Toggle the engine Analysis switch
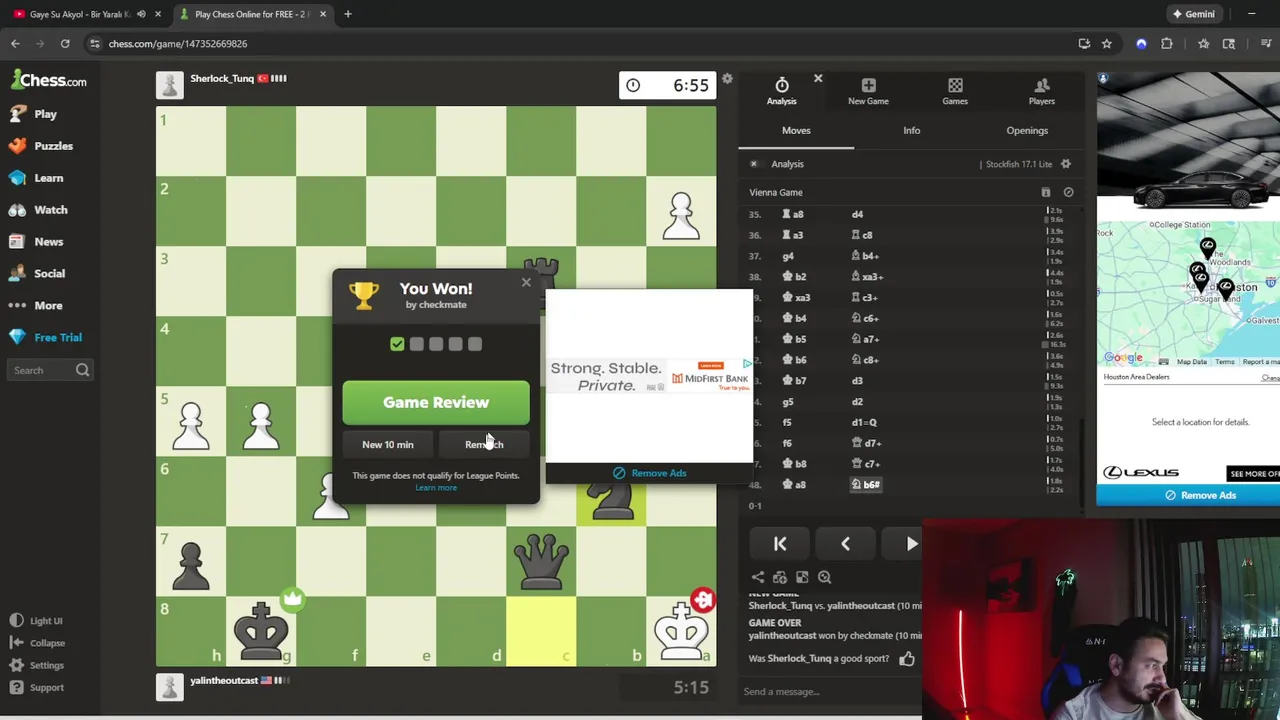This screenshot has height=720, width=1280. tap(754, 164)
